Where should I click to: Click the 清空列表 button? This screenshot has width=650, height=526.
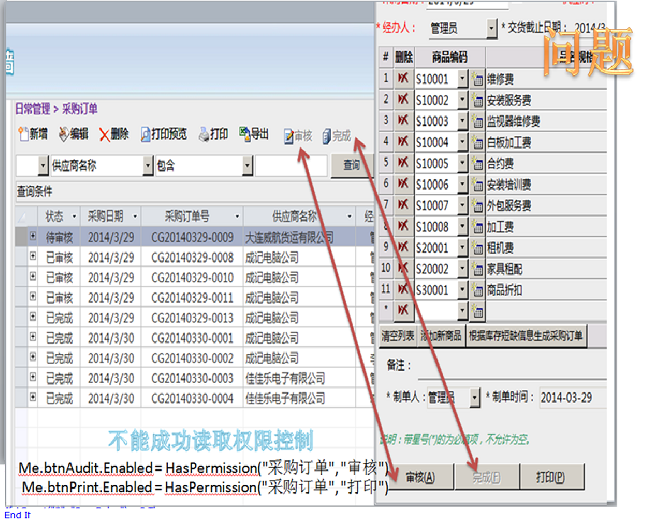click(x=398, y=336)
